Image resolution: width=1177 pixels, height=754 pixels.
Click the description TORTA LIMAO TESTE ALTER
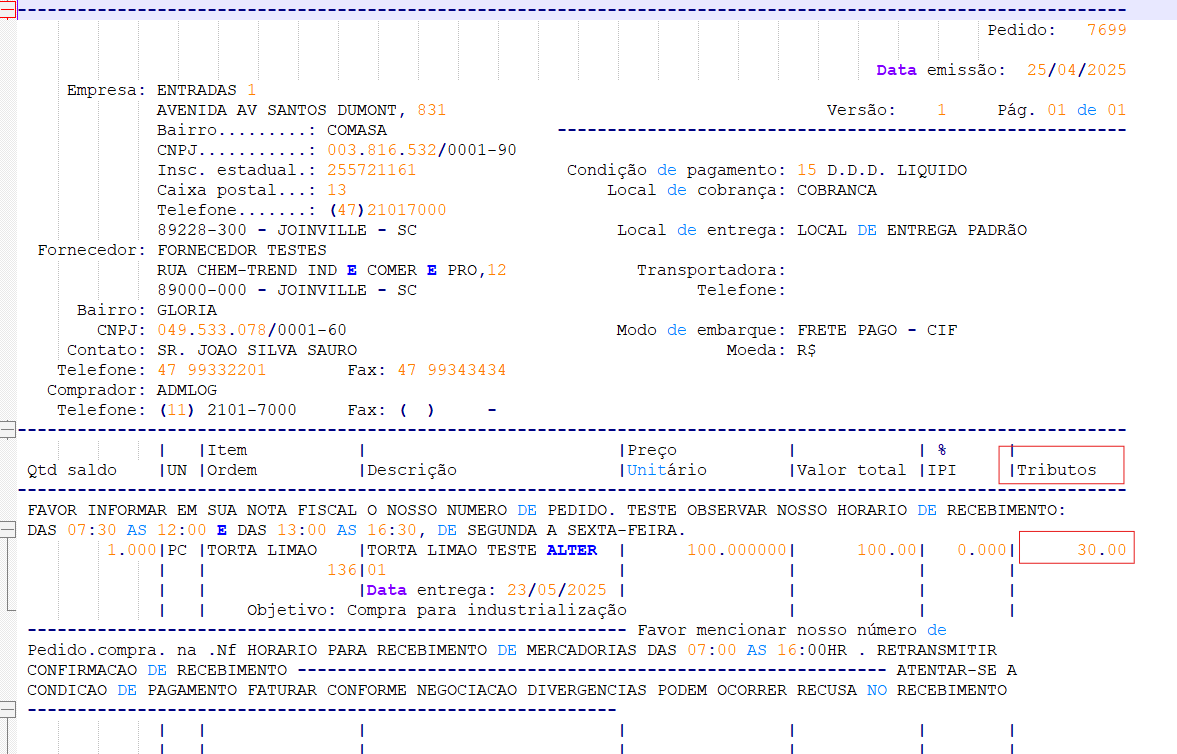coord(482,550)
